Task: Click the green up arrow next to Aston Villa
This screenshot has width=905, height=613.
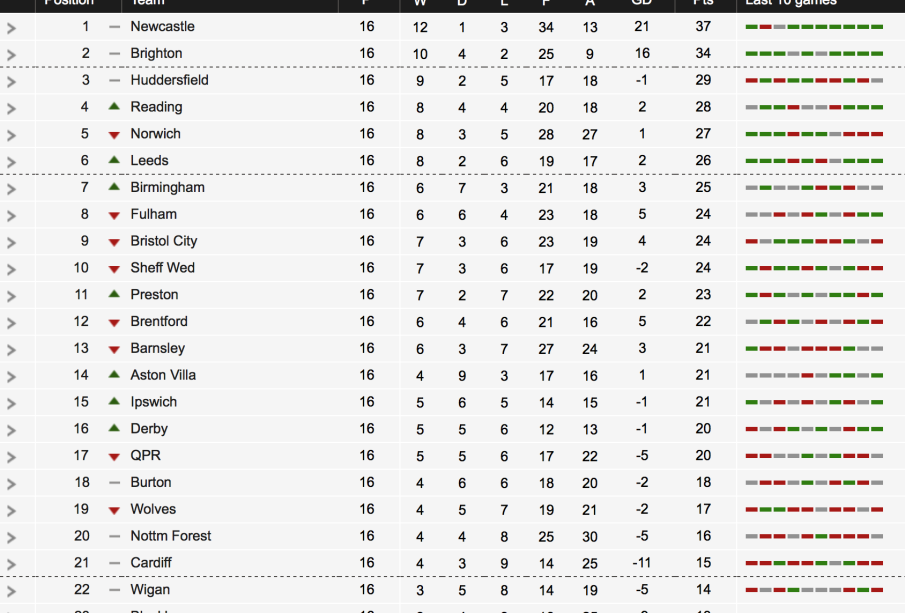Action: click(114, 375)
